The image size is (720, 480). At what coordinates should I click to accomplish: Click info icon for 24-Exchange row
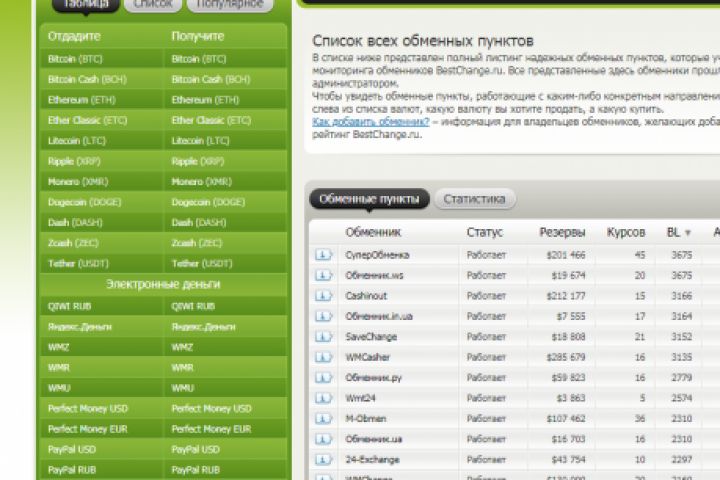323,459
